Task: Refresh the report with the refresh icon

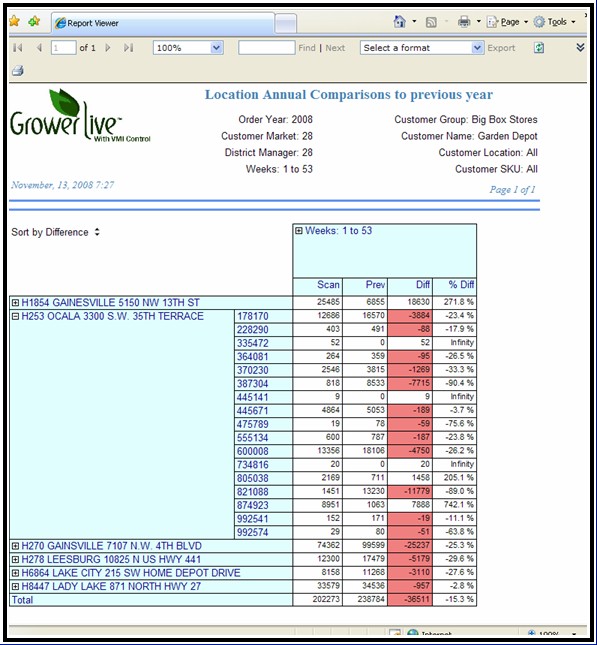Action: pos(539,48)
